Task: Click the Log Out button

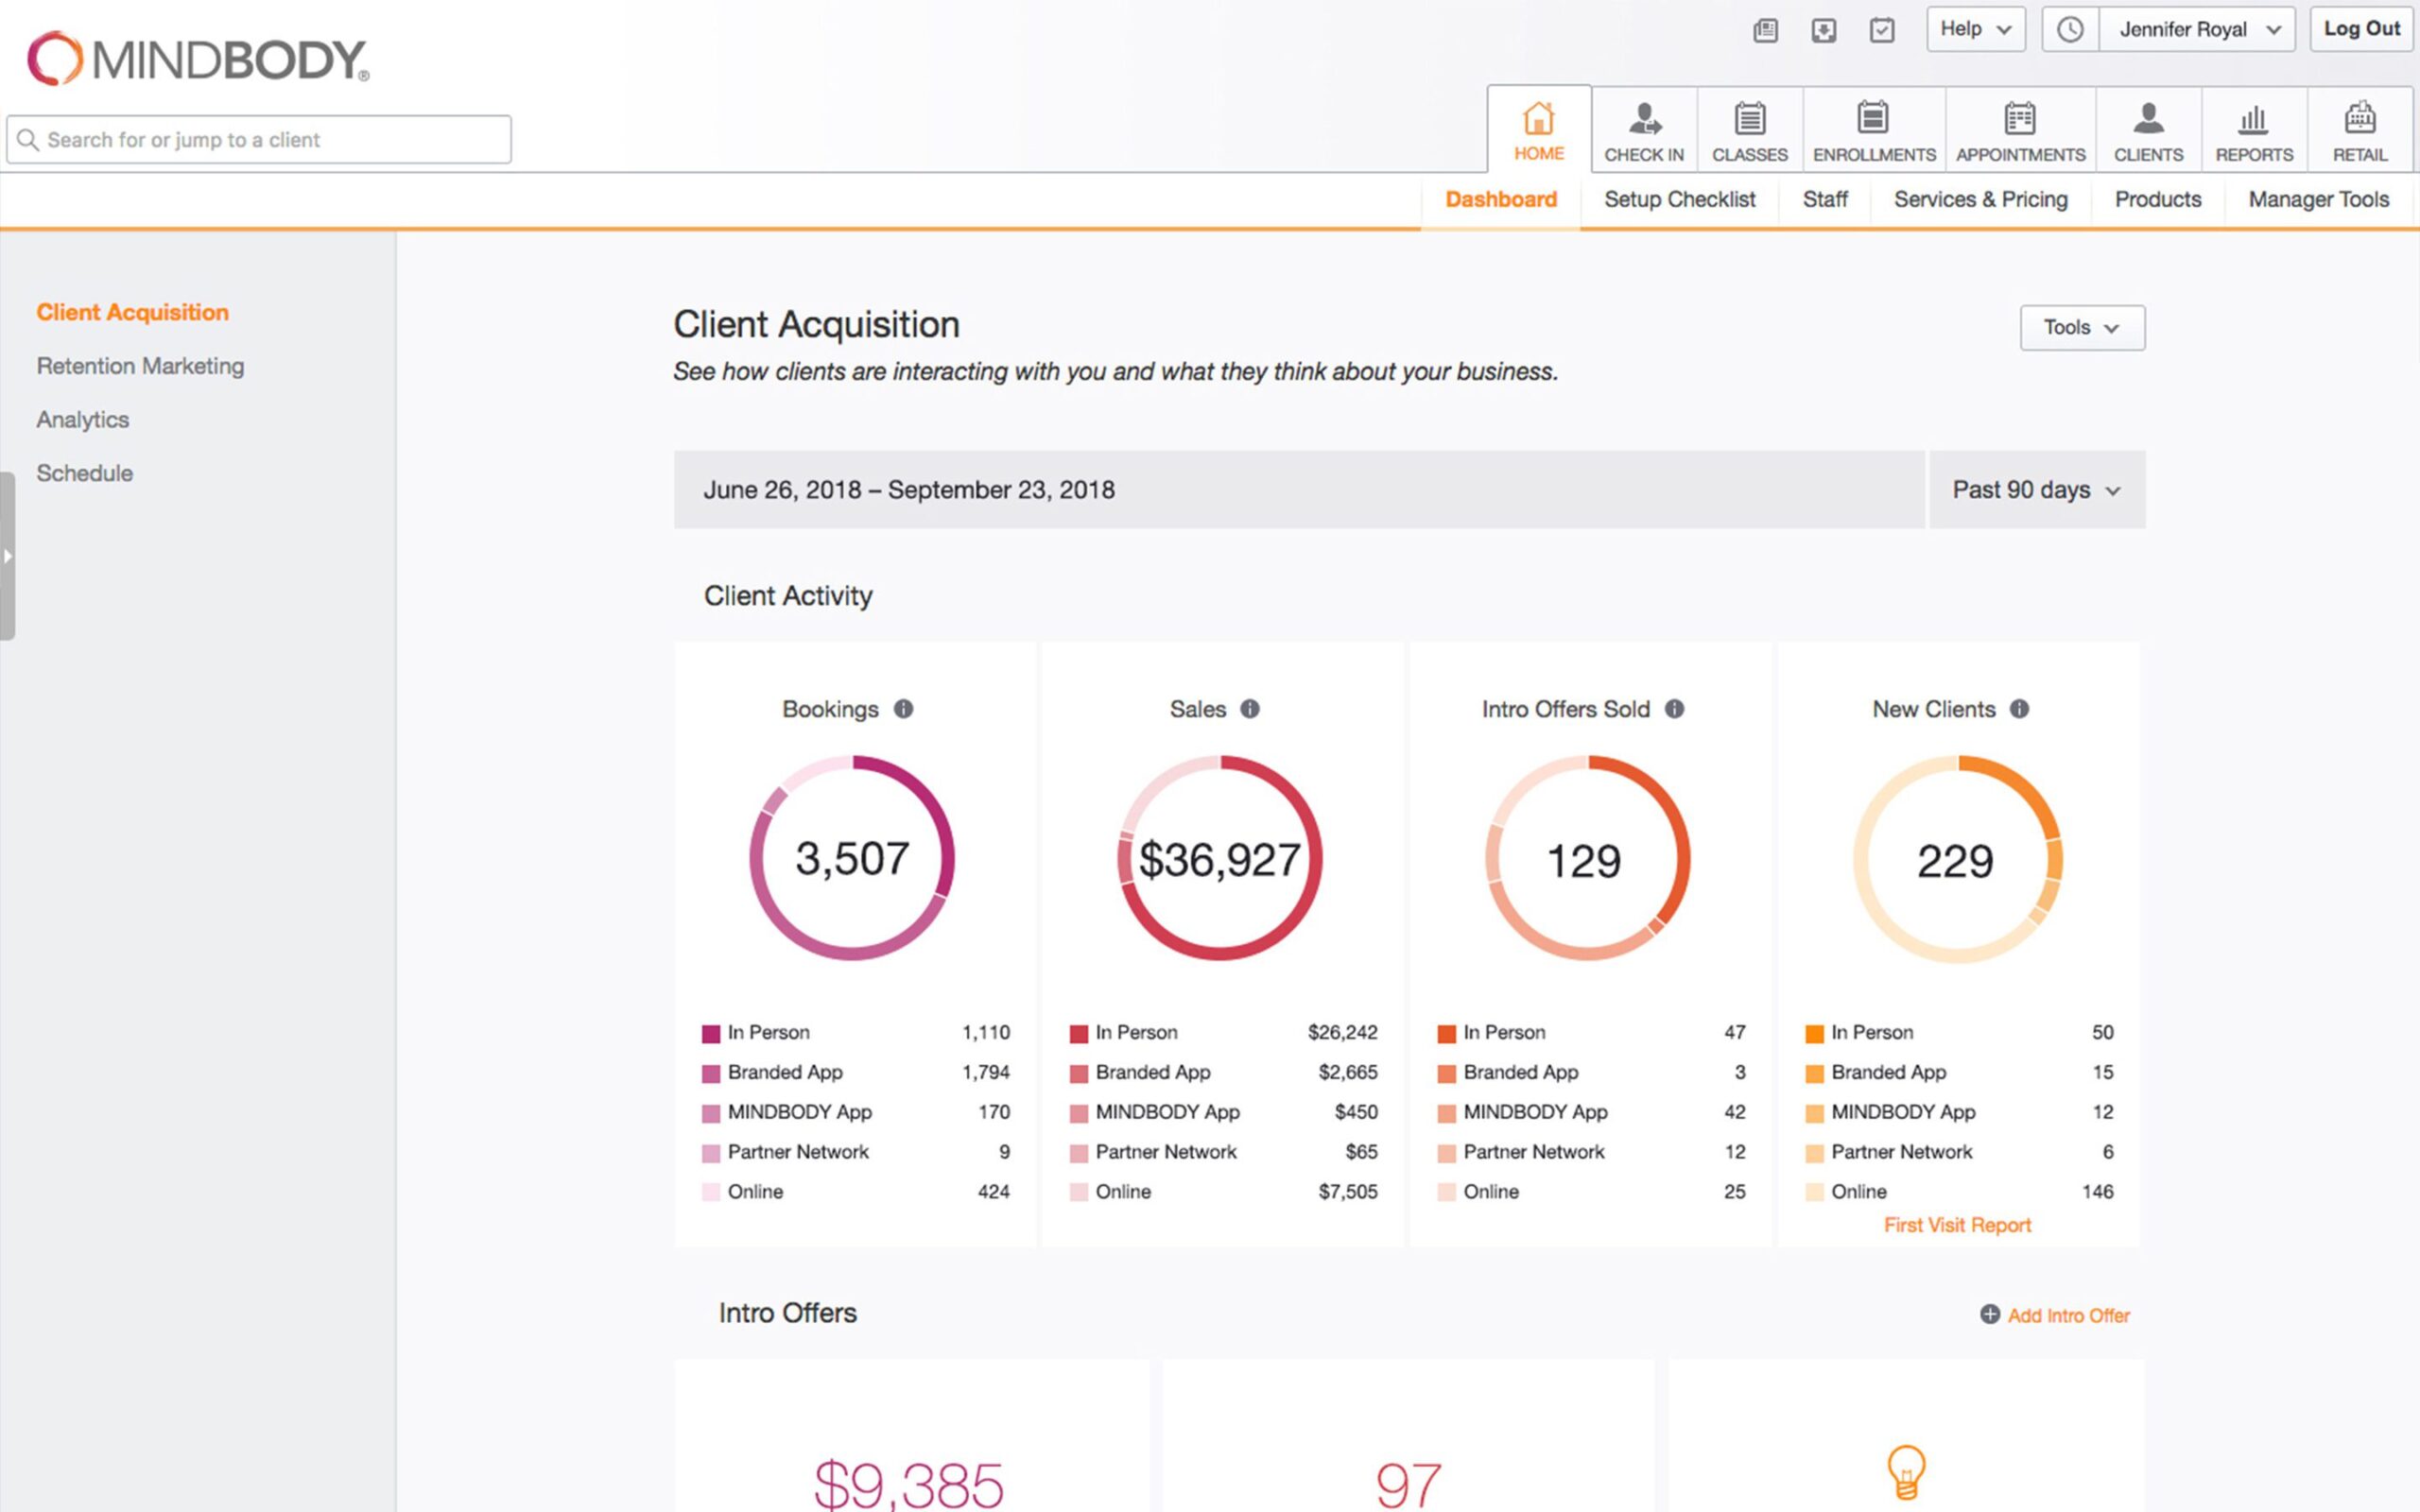Action: [2361, 30]
